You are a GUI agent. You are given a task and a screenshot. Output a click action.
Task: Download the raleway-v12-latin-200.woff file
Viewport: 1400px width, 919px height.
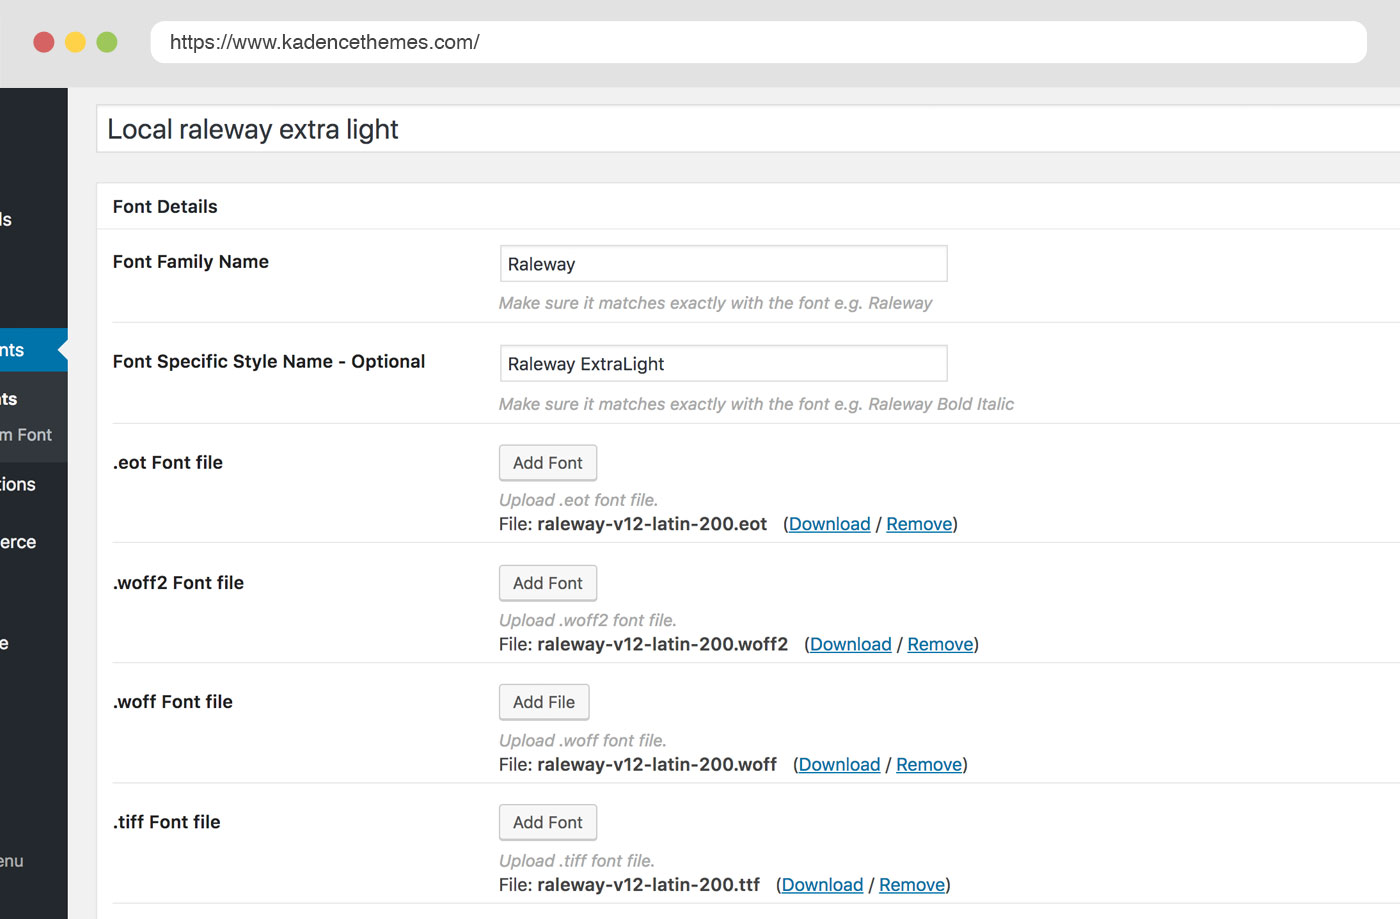pyautogui.click(x=839, y=764)
